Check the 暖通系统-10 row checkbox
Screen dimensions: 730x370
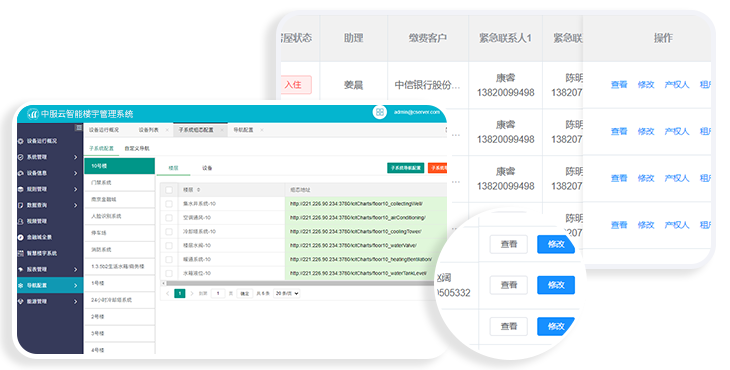click(x=169, y=260)
